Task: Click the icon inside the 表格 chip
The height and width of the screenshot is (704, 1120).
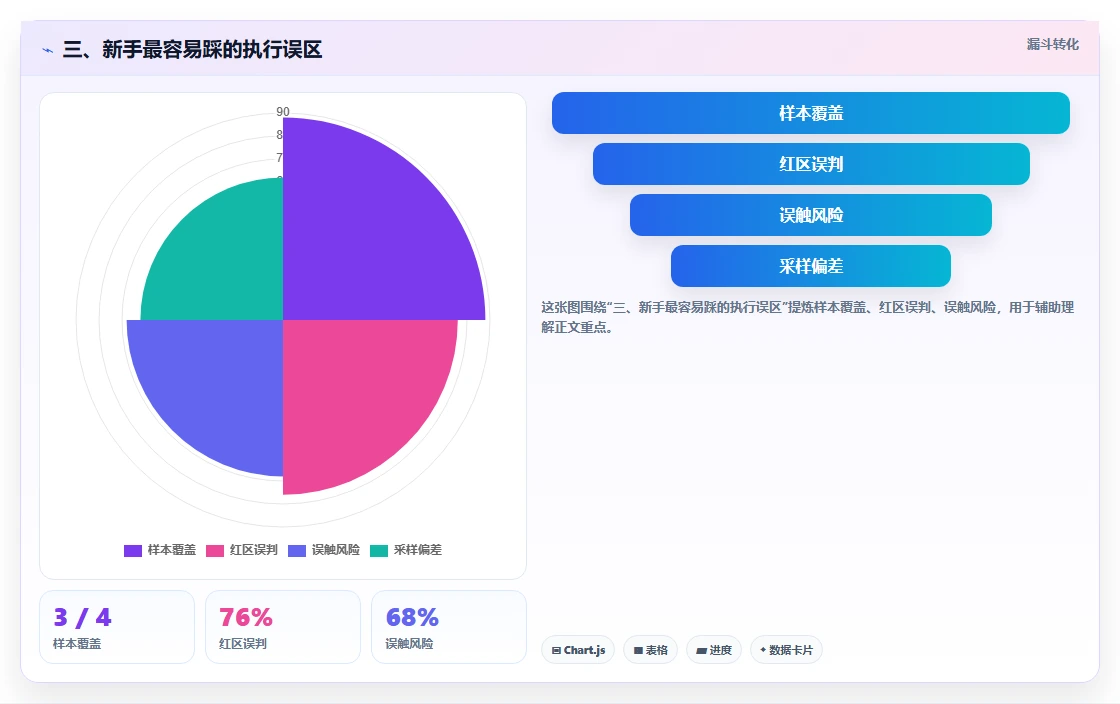Action: (x=639, y=650)
